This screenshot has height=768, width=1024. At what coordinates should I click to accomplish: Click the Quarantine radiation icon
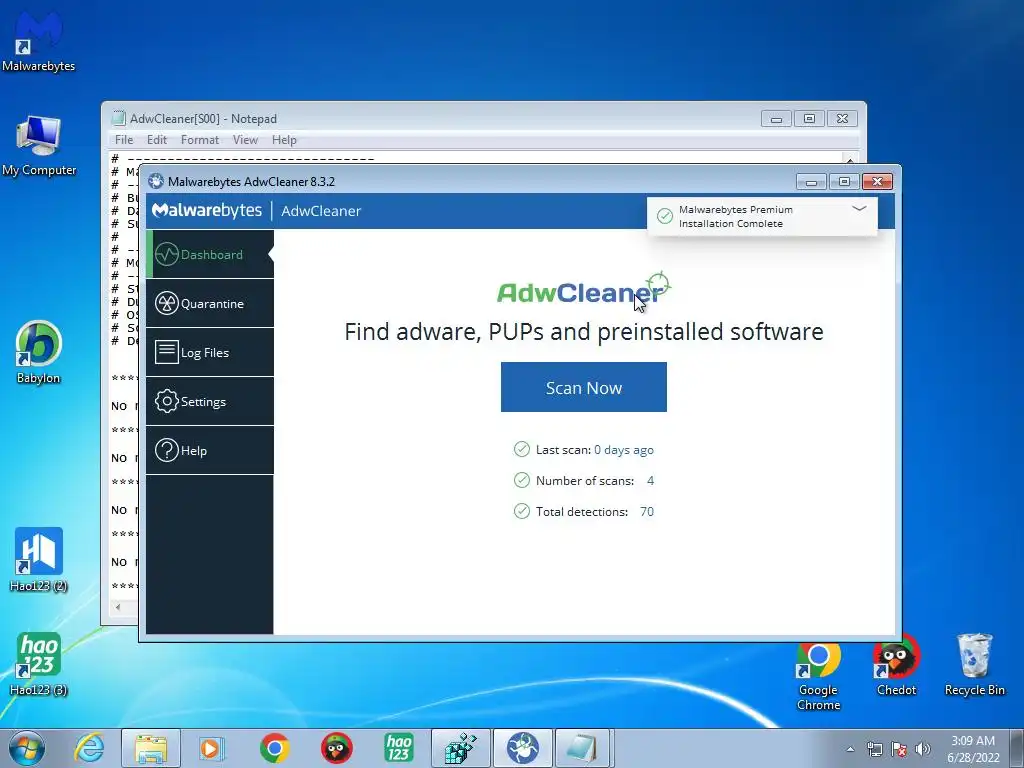click(167, 304)
